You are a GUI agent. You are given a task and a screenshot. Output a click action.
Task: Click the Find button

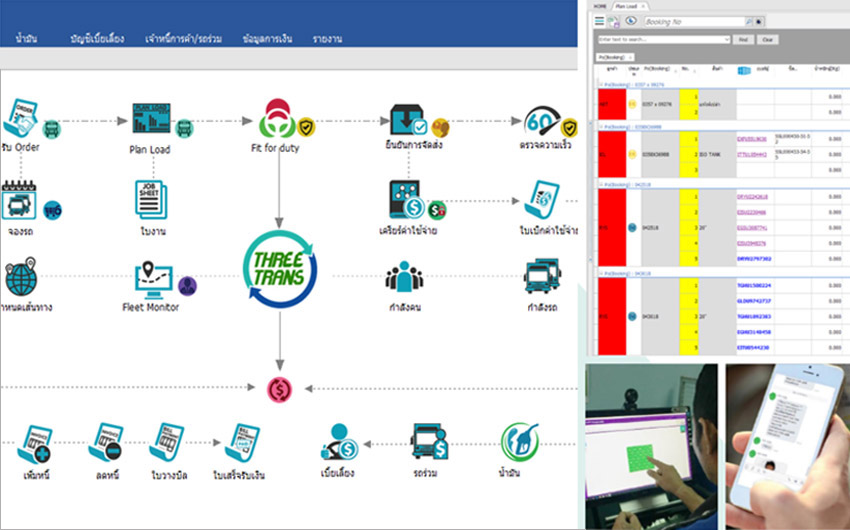(x=743, y=40)
